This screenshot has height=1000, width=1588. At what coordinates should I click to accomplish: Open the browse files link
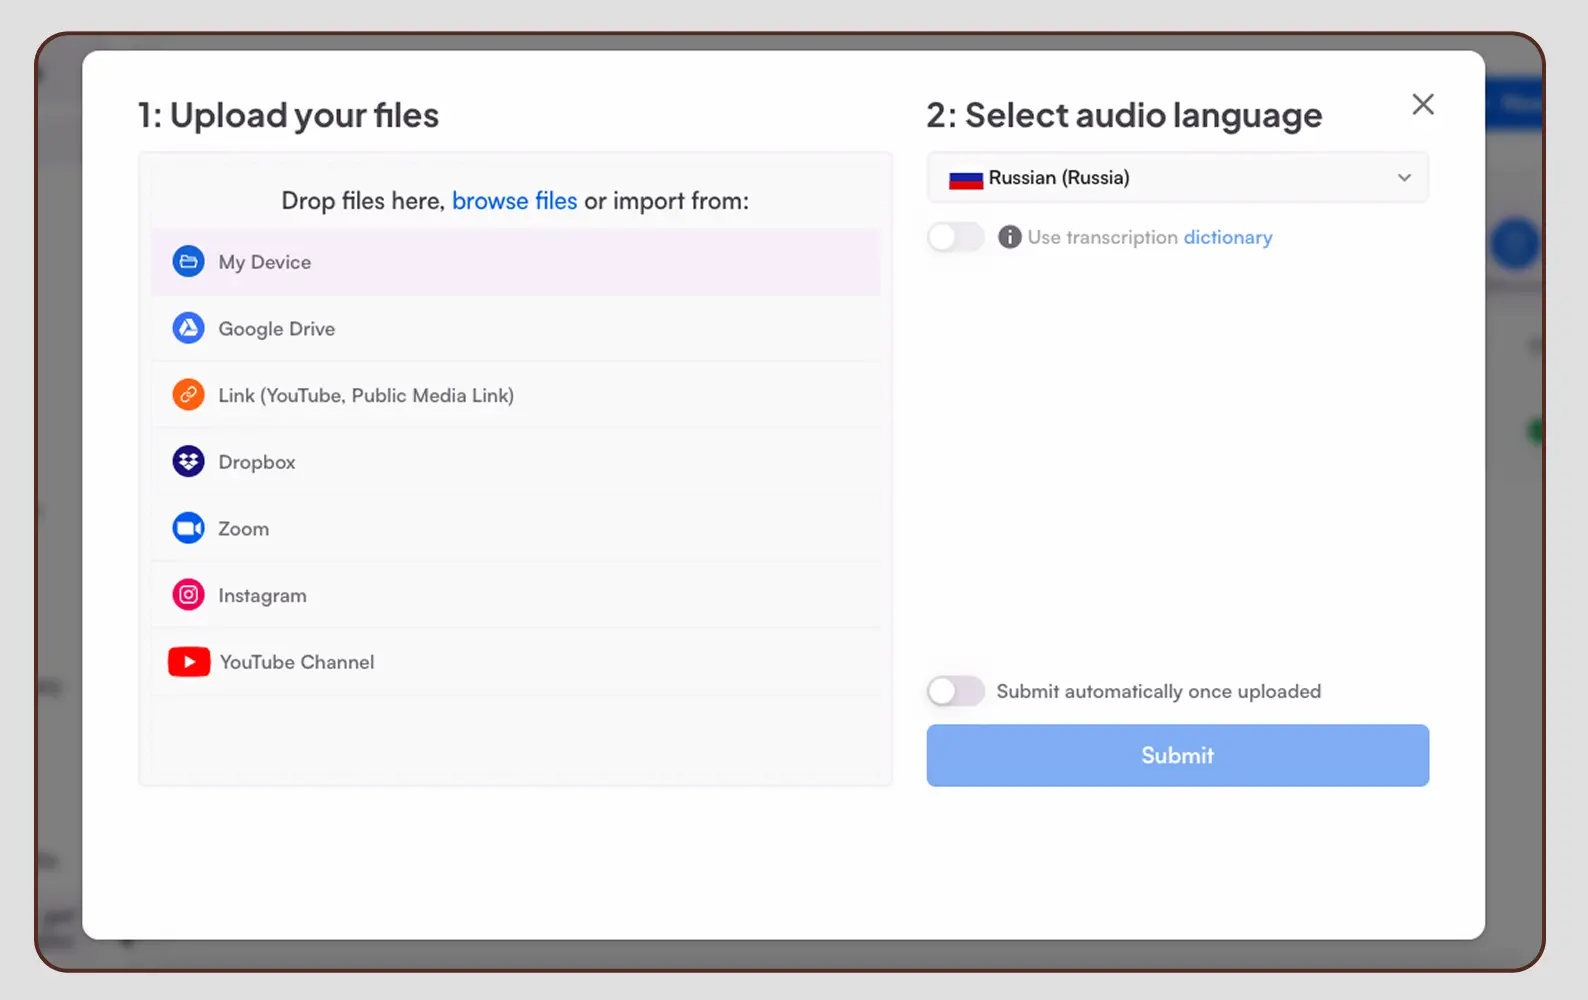(x=514, y=201)
